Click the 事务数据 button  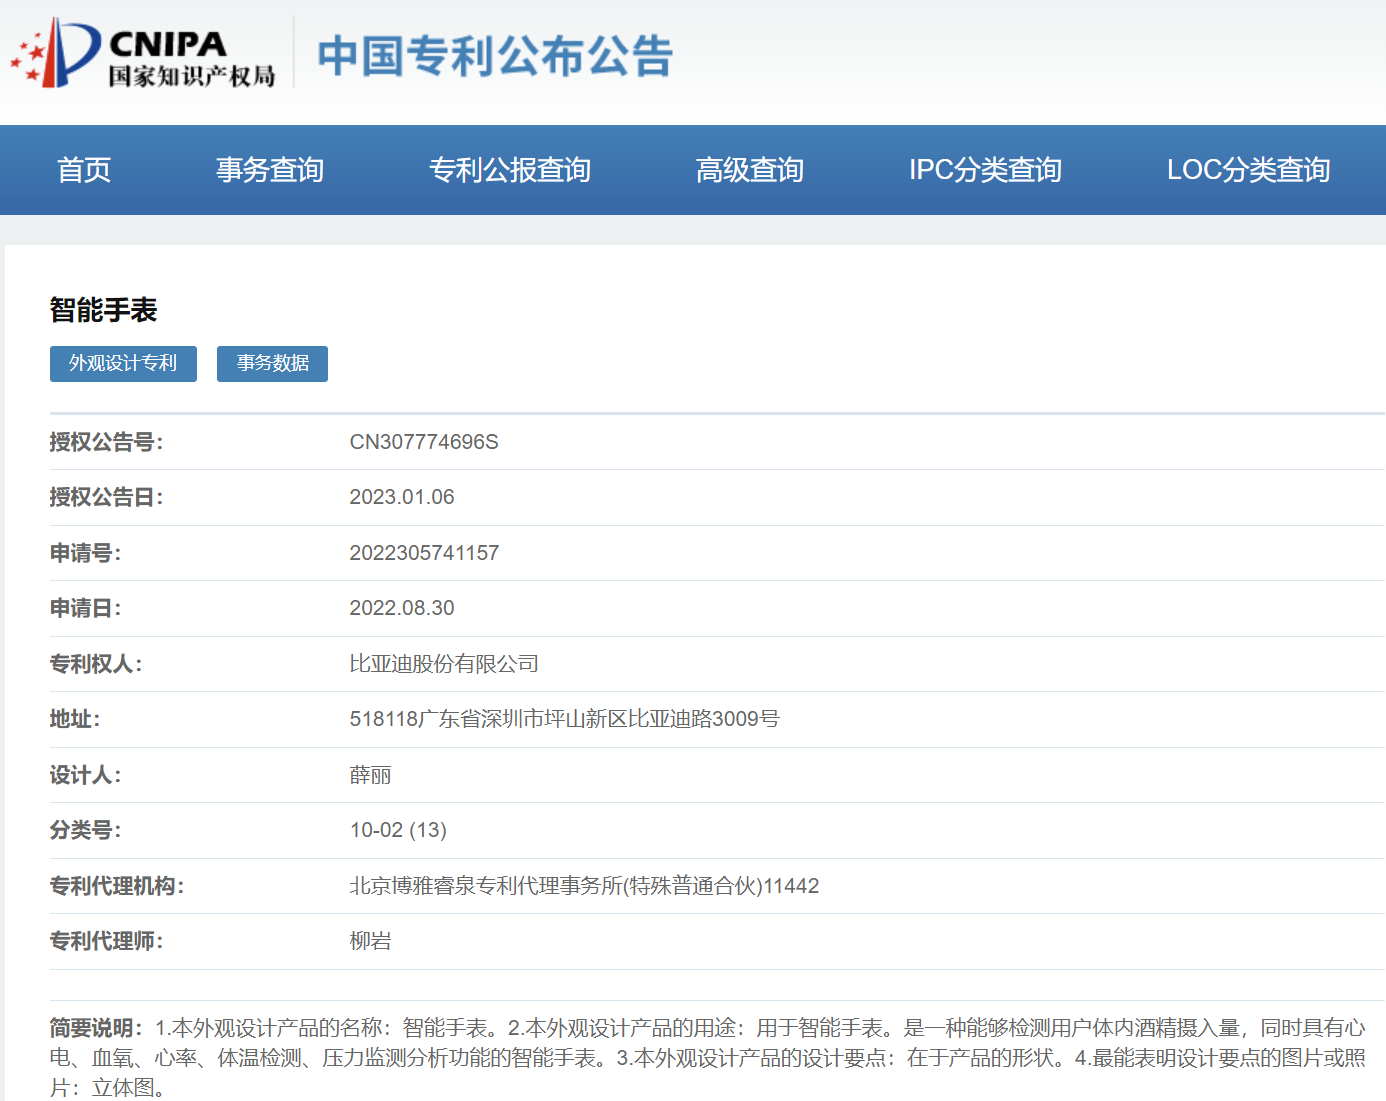pos(272,363)
